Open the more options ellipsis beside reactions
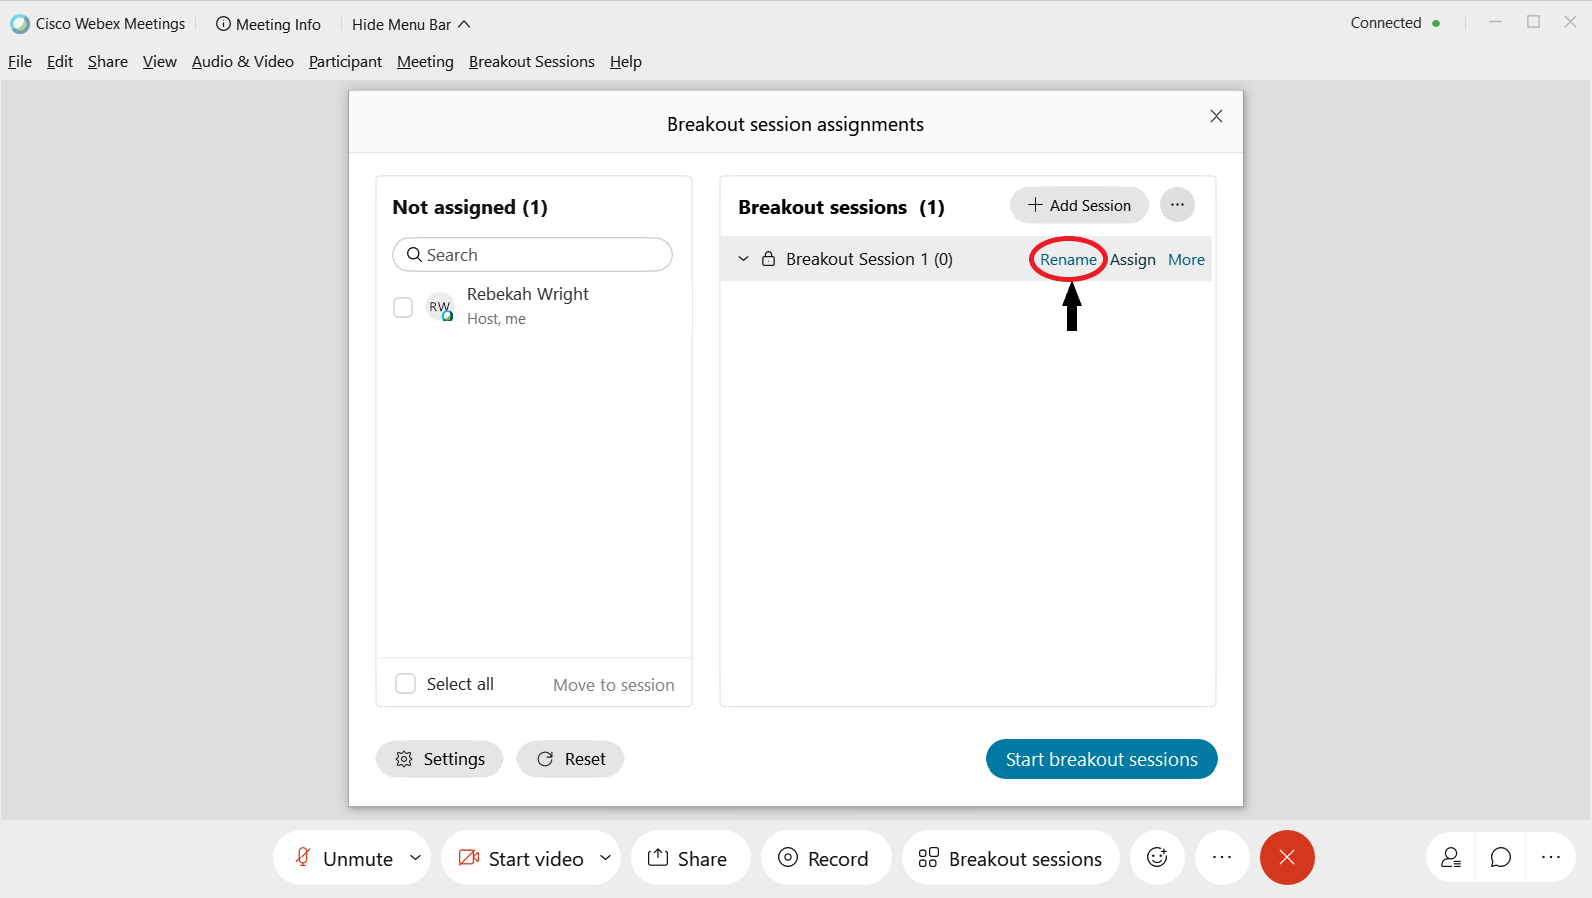The image size is (1592, 898). point(1222,858)
